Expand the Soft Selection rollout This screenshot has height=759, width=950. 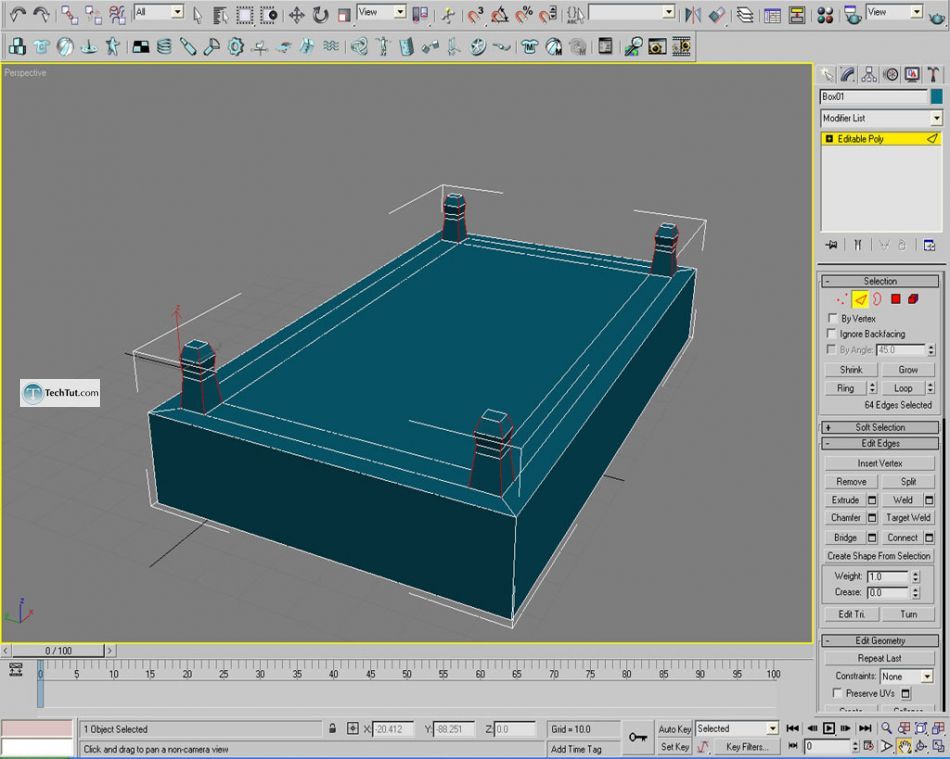pos(880,427)
